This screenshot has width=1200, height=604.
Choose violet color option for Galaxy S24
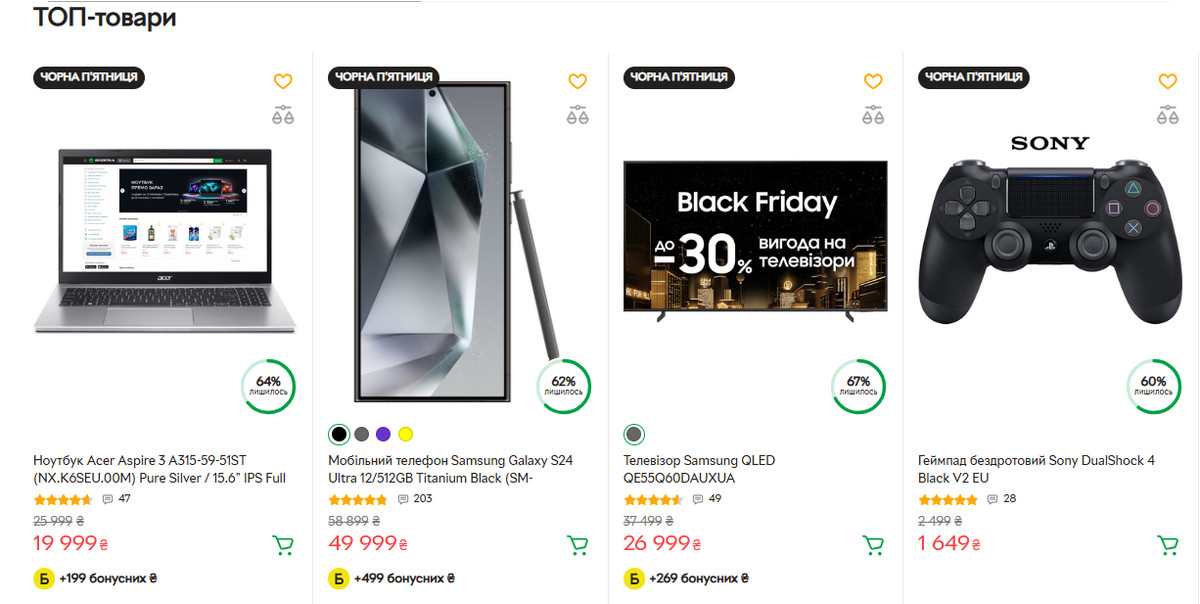click(x=383, y=434)
